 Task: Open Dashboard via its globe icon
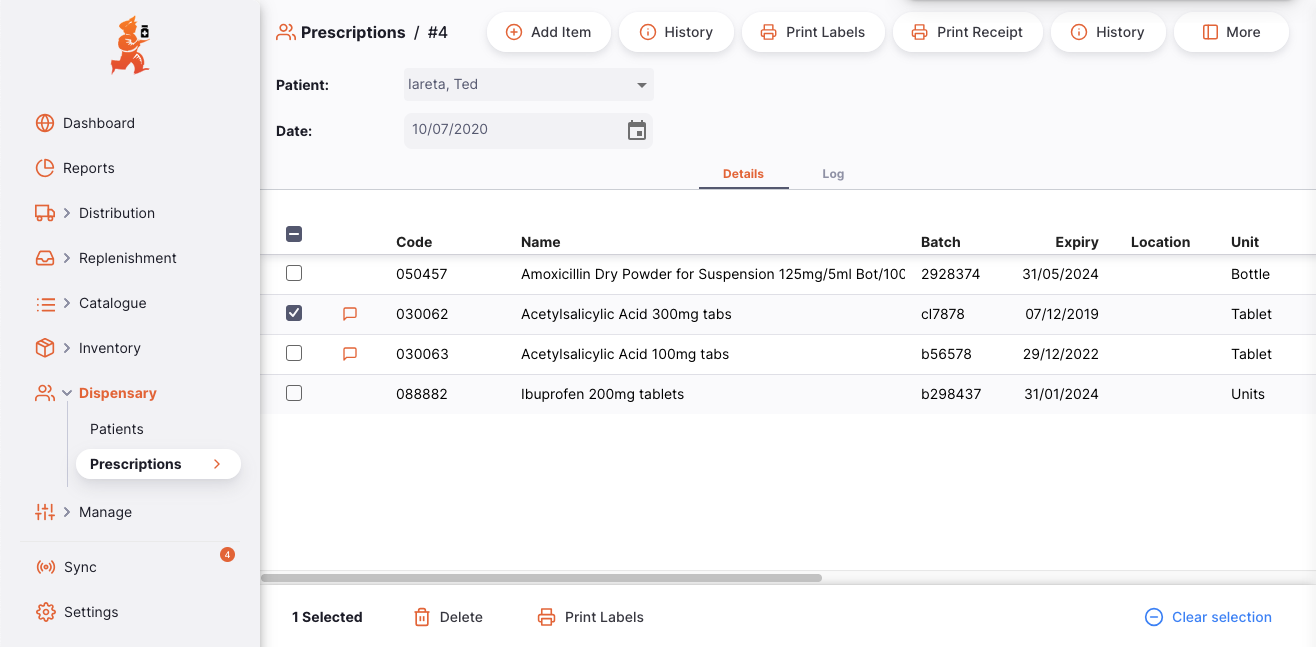point(45,123)
